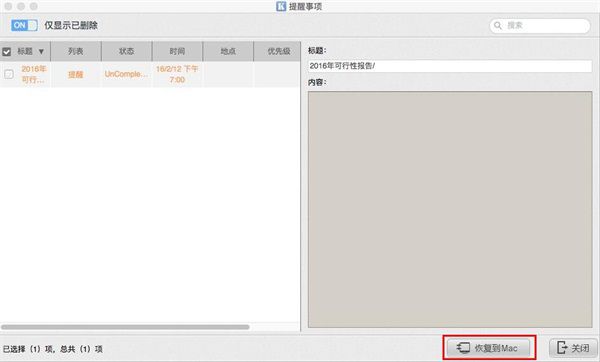The image size is (600, 362).
Task: Click the search field 搜索
Action: [540, 26]
